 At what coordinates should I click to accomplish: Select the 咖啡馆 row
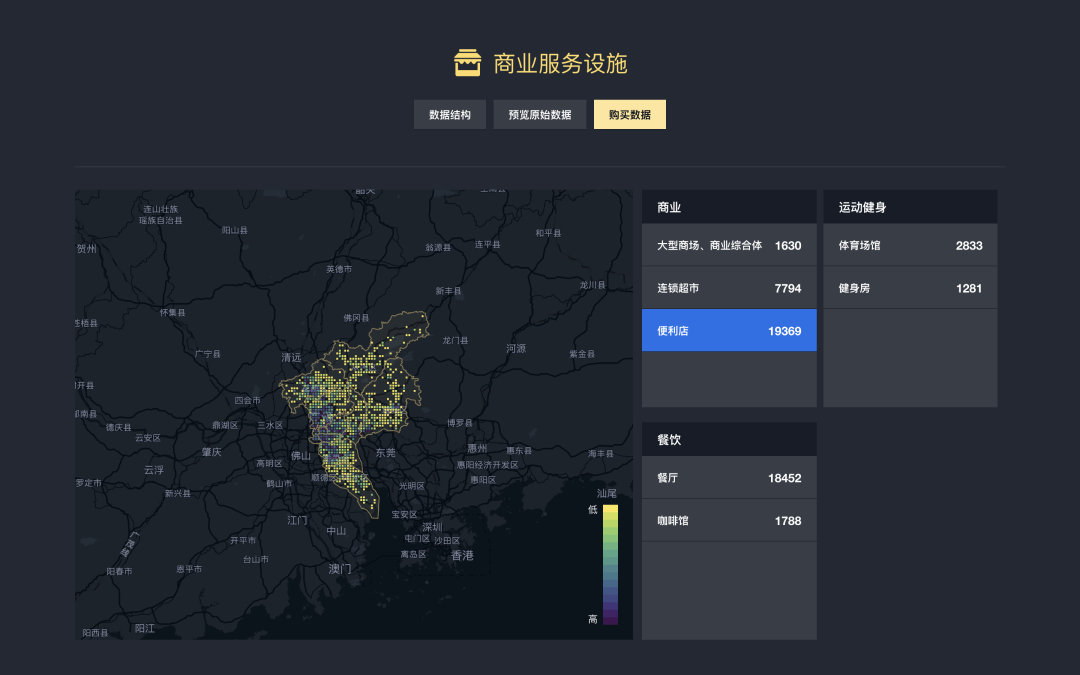tap(729, 521)
